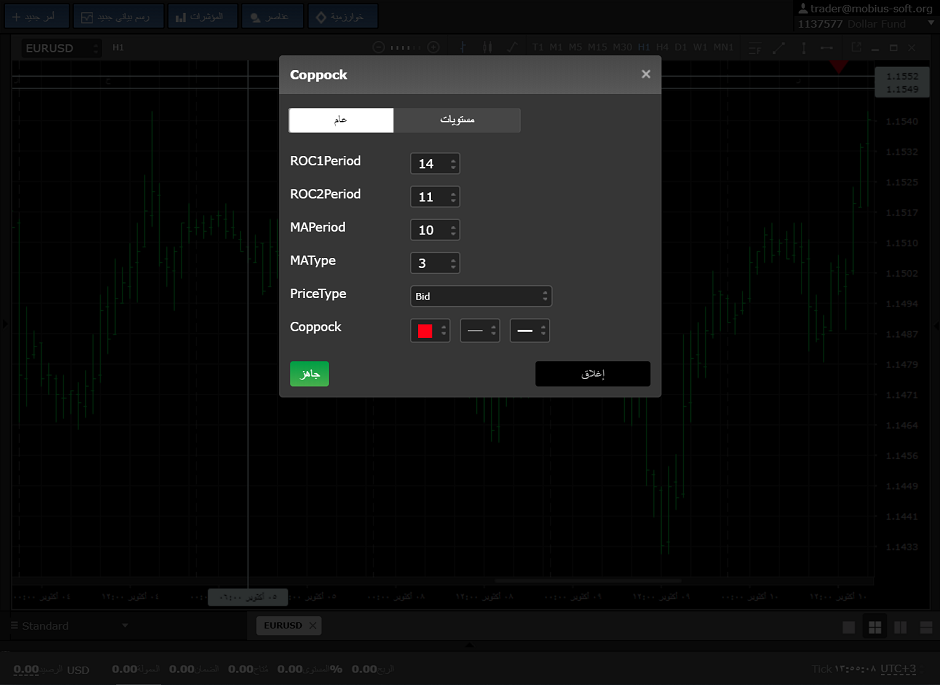Click the trader@mobius-soft.org account label
Viewport: 940px width, 685px height.
[x=871, y=8]
